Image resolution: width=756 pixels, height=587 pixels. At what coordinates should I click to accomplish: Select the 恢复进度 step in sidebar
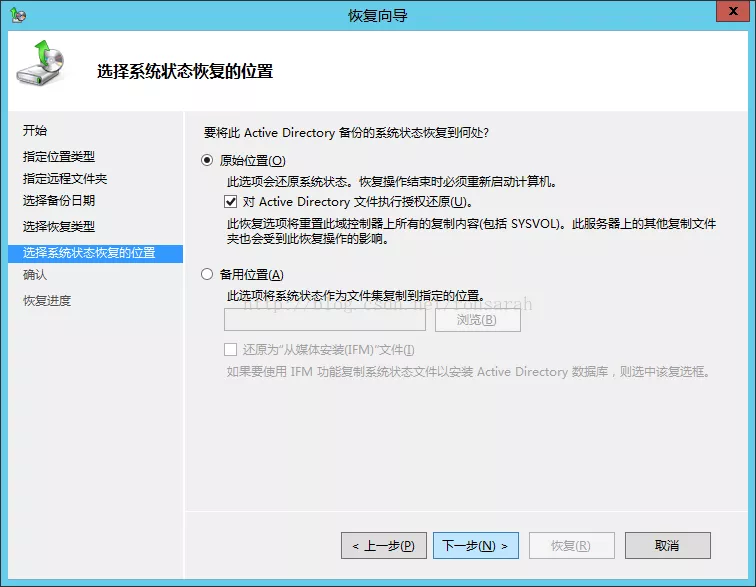tap(47, 301)
